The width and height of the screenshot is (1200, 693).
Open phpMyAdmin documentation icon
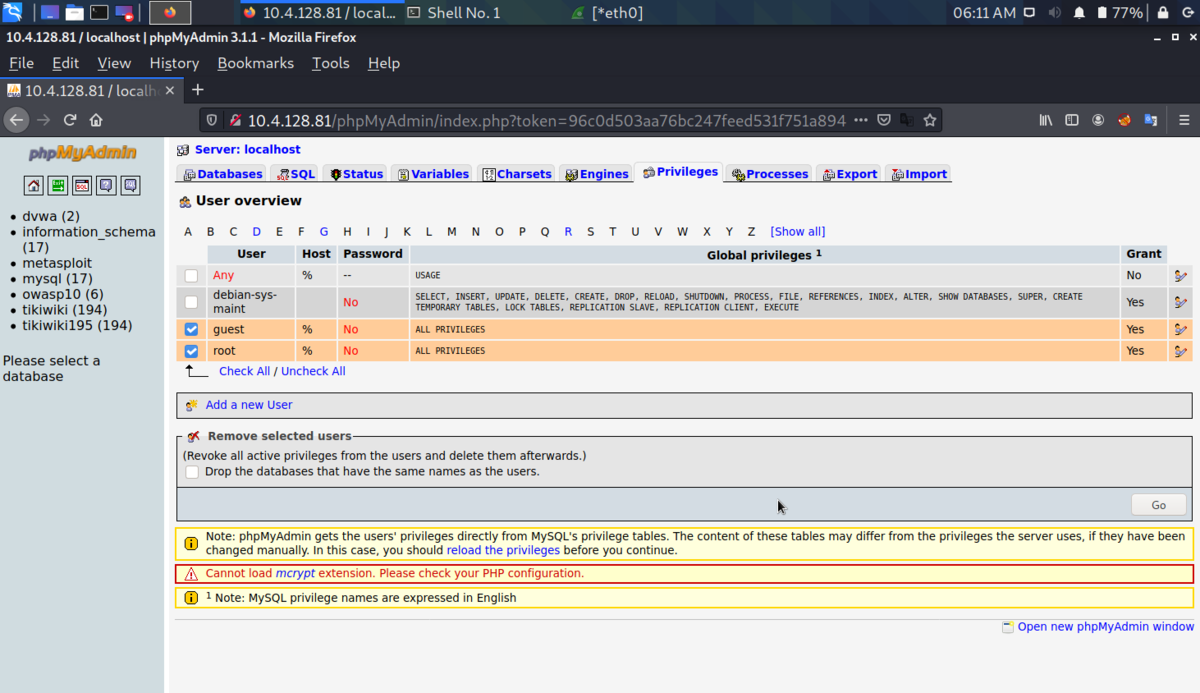106,185
